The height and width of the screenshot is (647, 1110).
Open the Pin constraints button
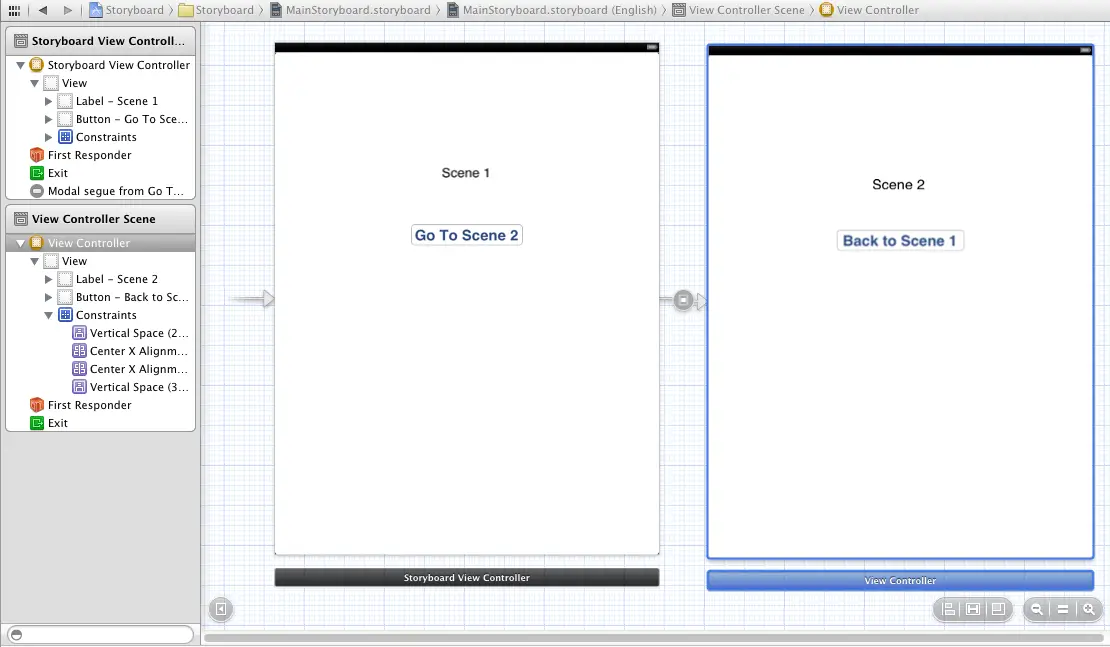(x=972, y=609)
